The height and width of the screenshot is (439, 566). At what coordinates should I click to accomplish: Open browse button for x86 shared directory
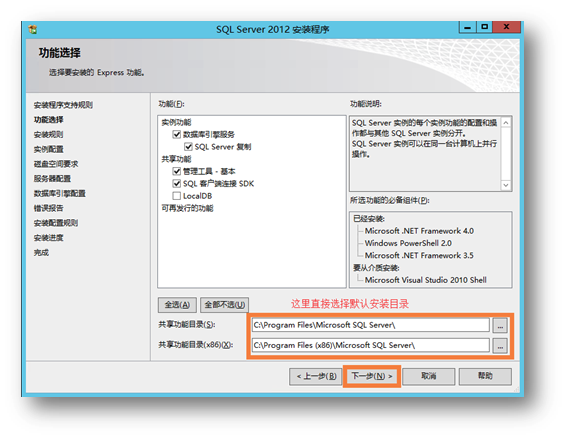(500, 346)
